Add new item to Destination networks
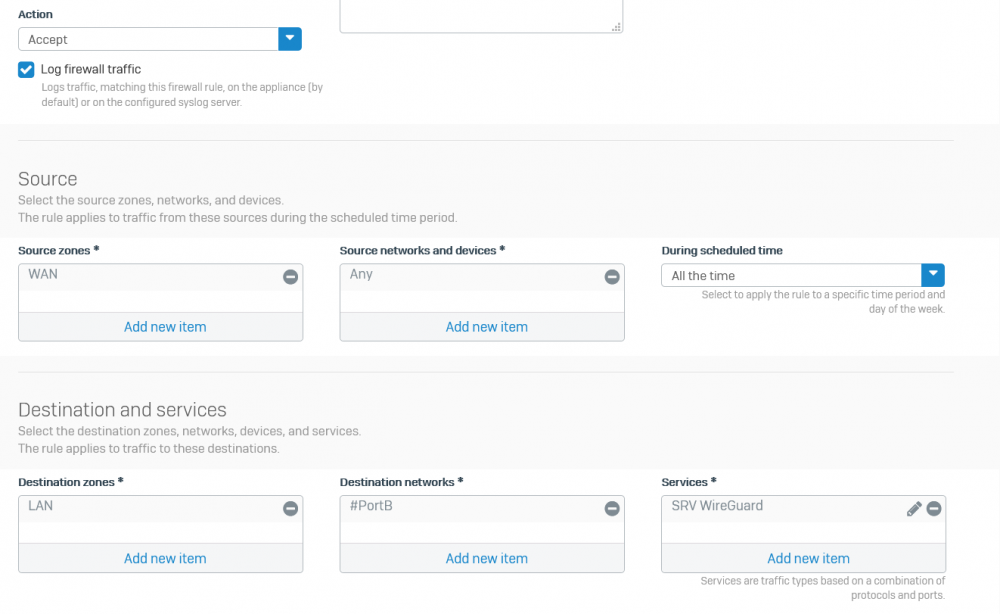Viewport: 1000px width, 614px height. 487,558
